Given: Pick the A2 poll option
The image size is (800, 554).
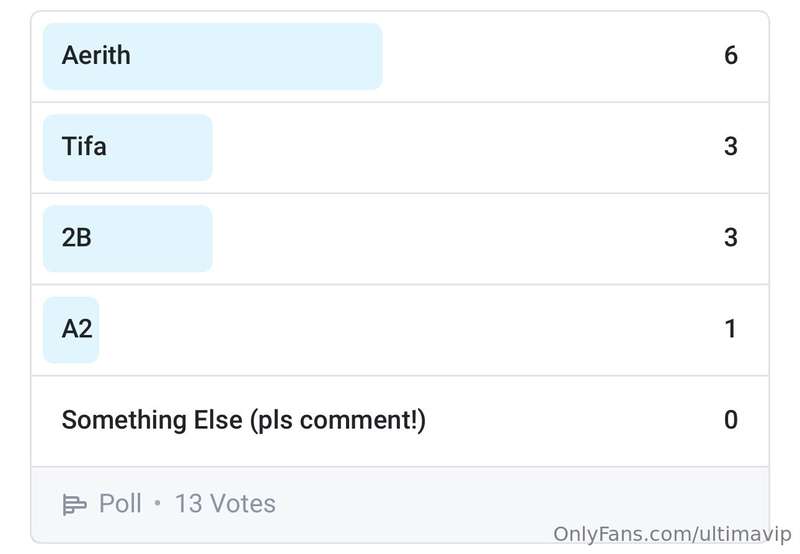Looking at the screenshot, I should click(400, 330).
